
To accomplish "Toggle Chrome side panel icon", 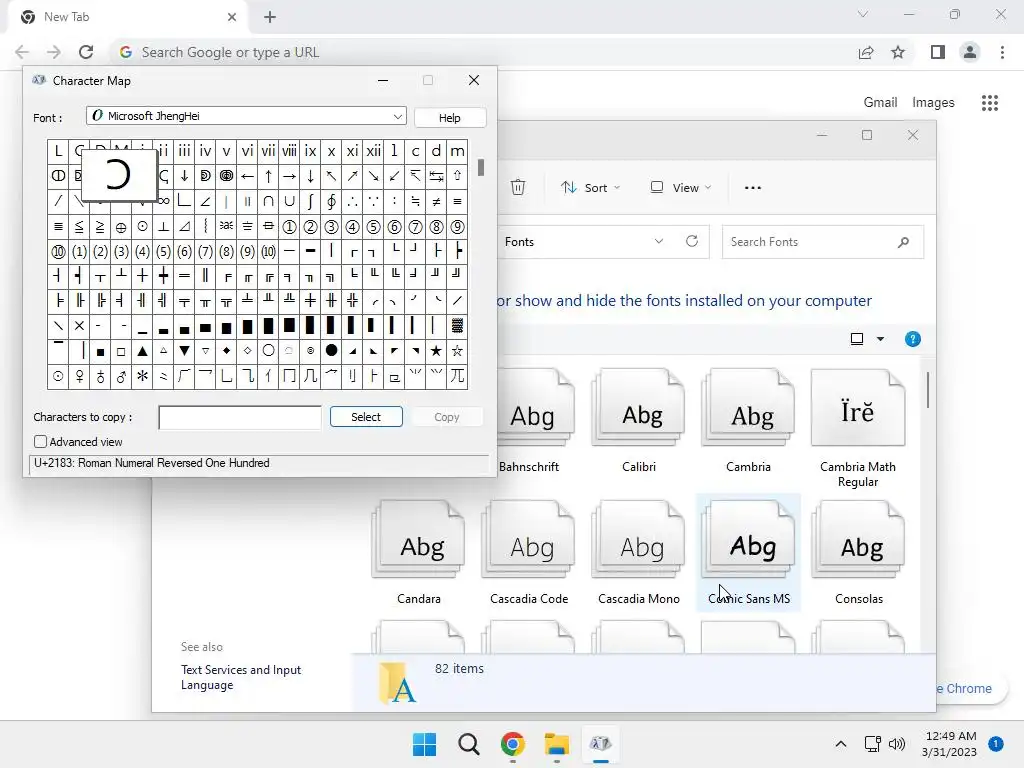I will click(x=938, y=52).
